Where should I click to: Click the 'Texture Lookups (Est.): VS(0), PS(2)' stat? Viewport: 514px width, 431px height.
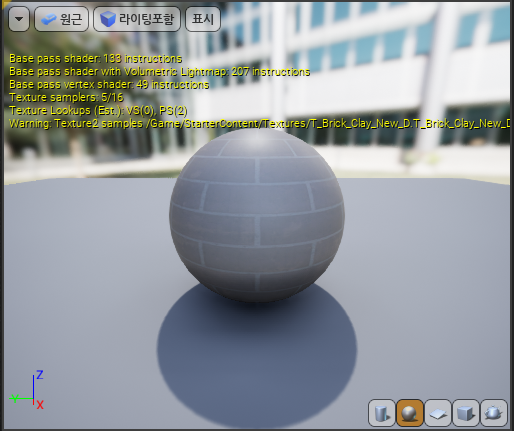(98, 110)
